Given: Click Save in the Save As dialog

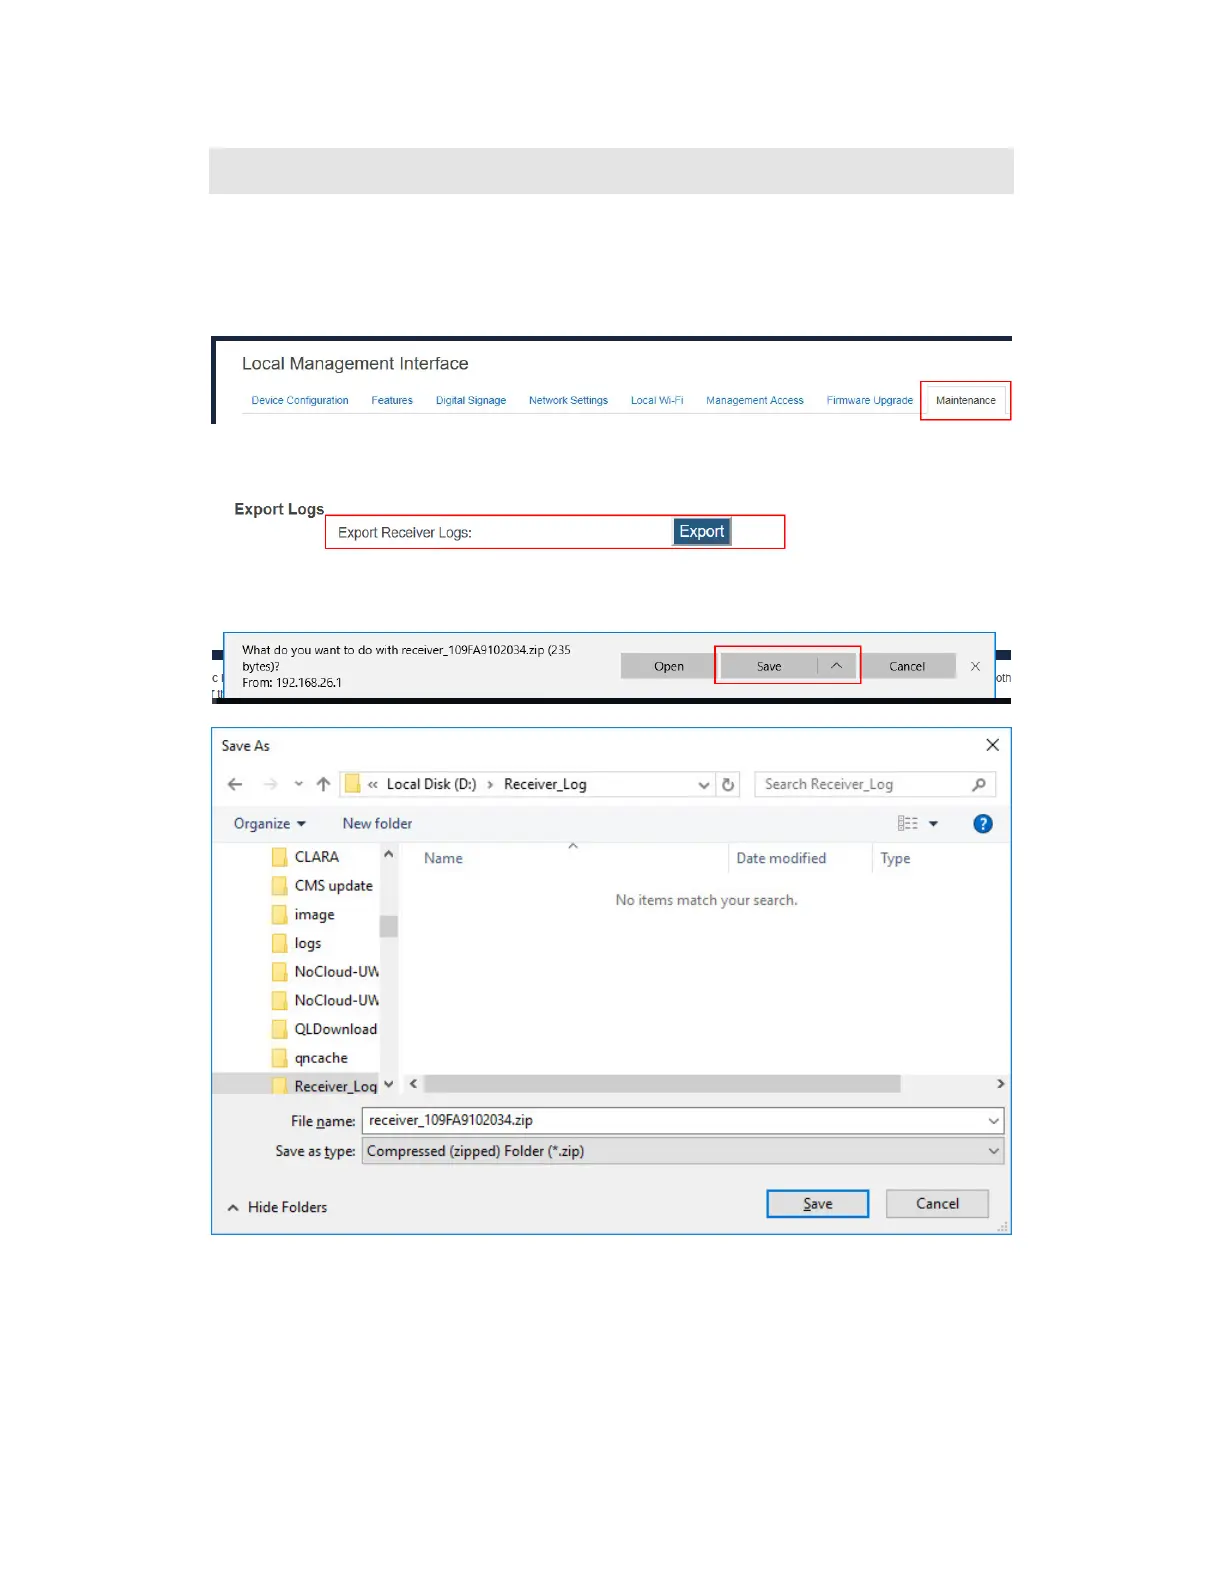Looking at the screenshot, I should [817, 1204].
